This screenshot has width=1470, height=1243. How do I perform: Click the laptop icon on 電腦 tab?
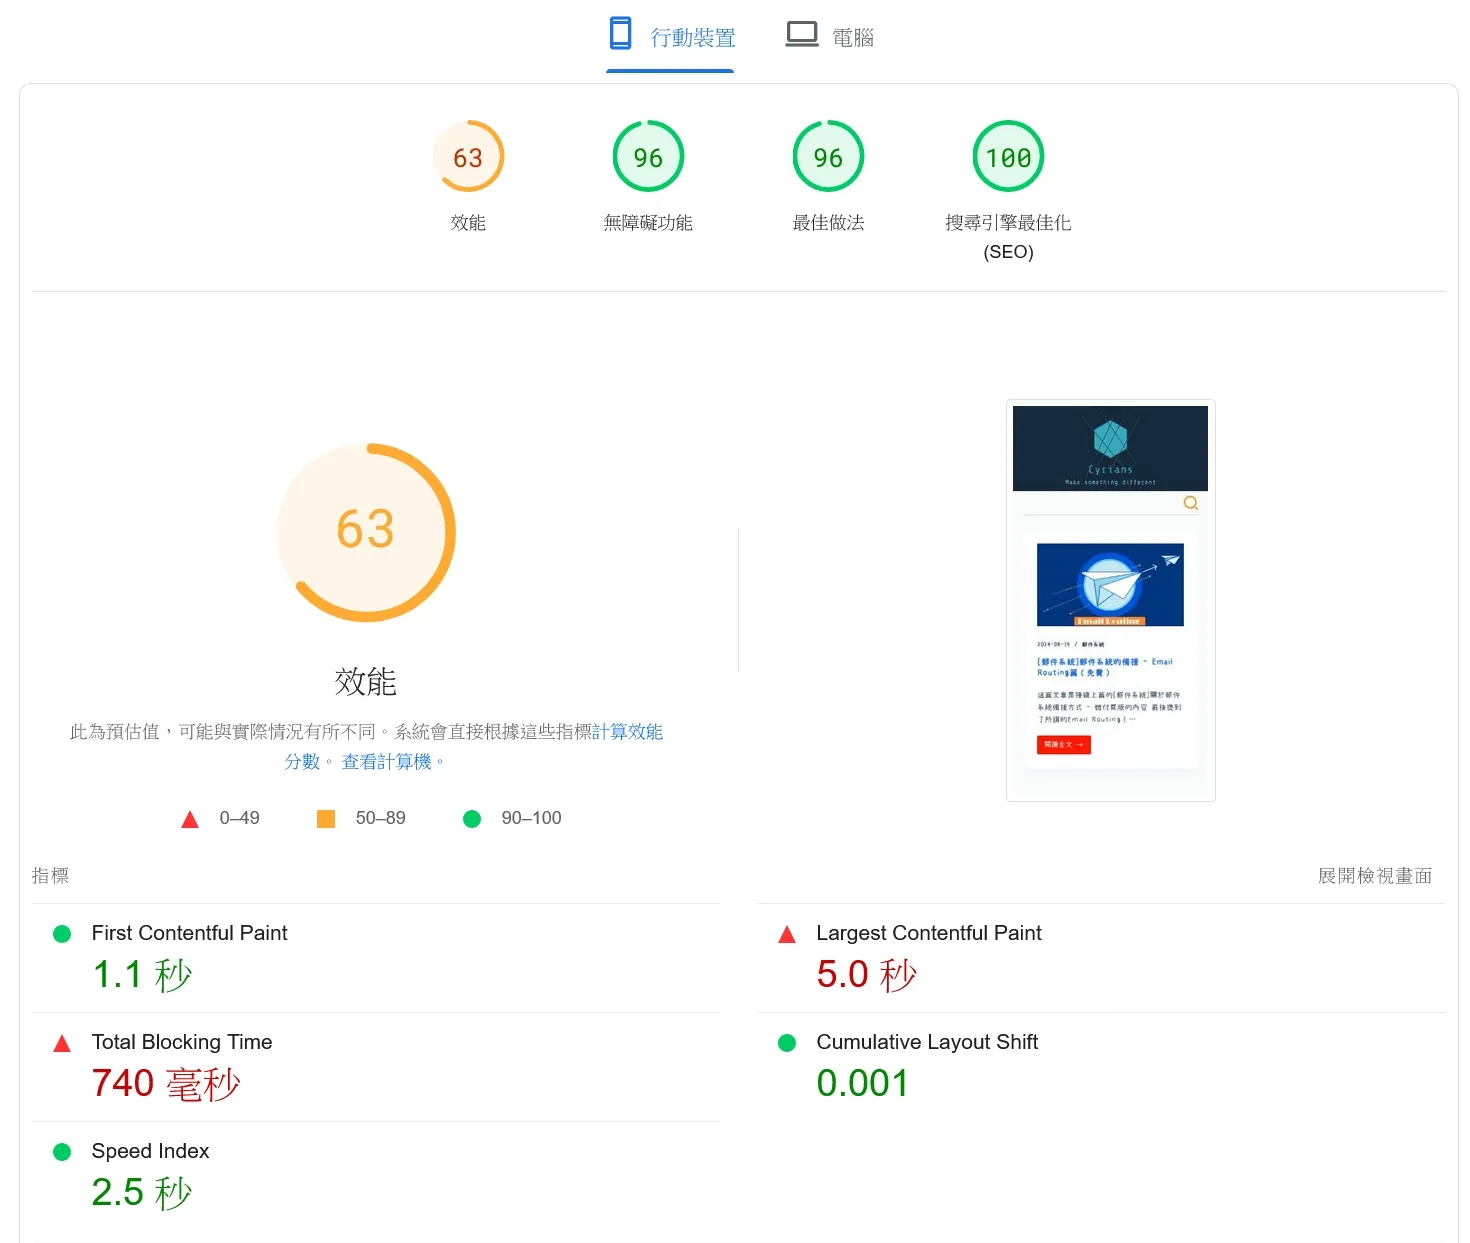[800, 31]
